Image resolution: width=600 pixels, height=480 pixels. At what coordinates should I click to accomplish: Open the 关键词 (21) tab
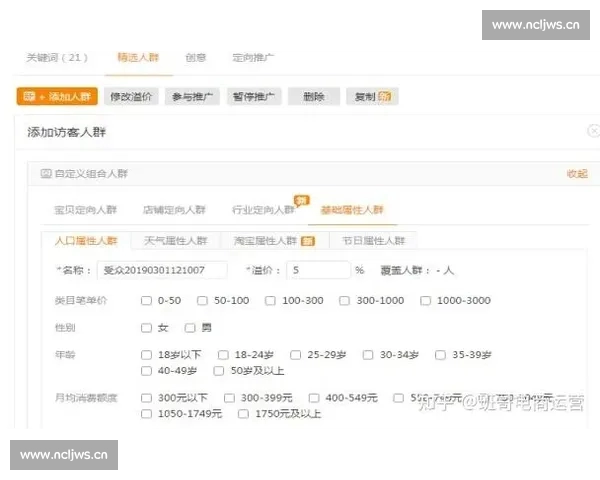(57, 58)
